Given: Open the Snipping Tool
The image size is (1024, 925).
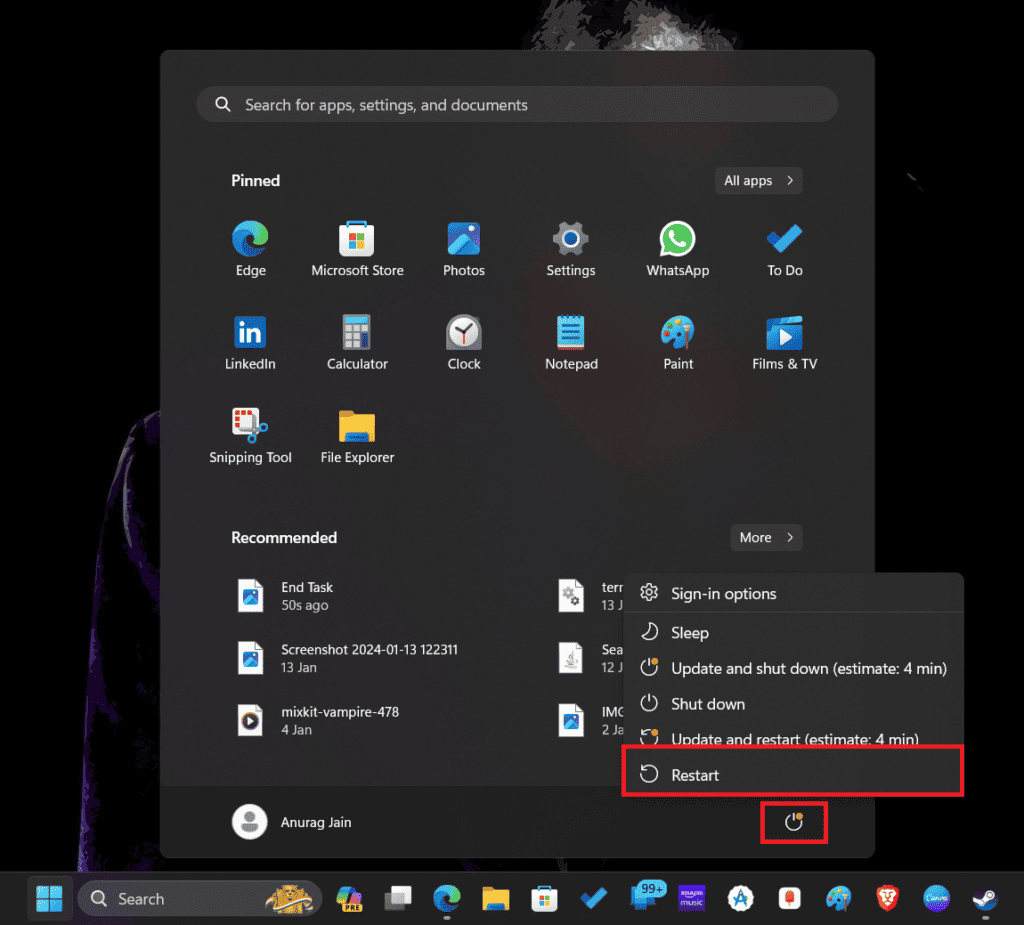Looking at the screenshot, I should coord(250,427).
